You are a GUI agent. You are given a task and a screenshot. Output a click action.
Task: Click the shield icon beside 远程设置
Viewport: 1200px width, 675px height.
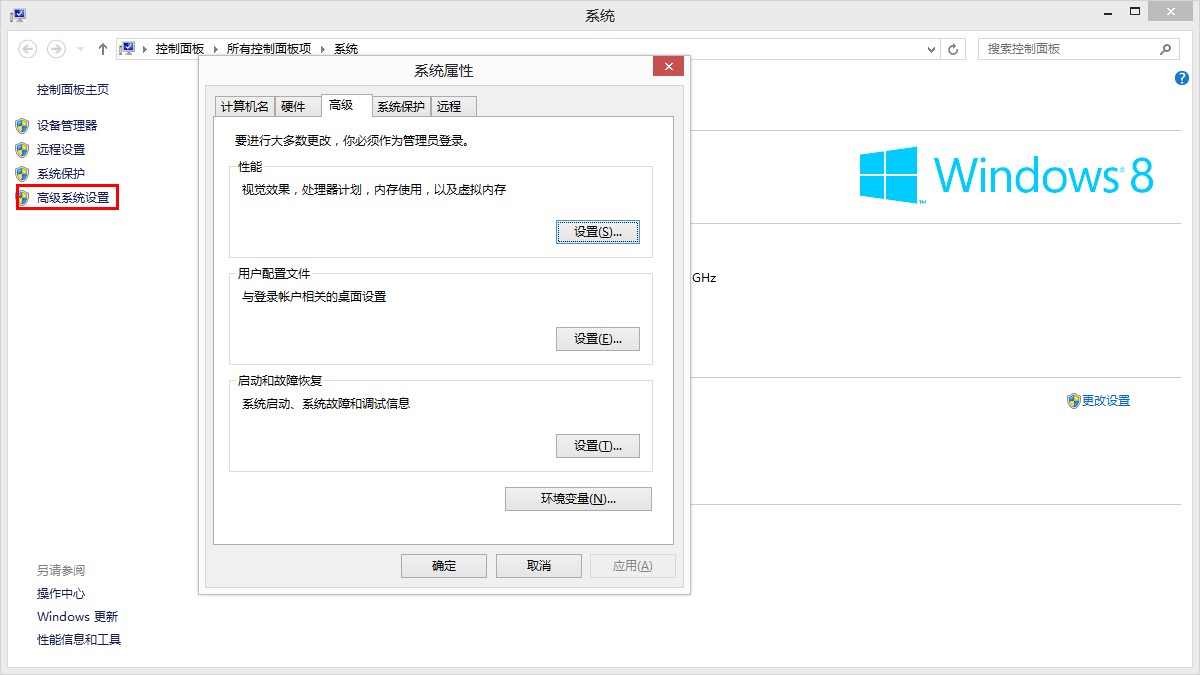click(22, 150)
